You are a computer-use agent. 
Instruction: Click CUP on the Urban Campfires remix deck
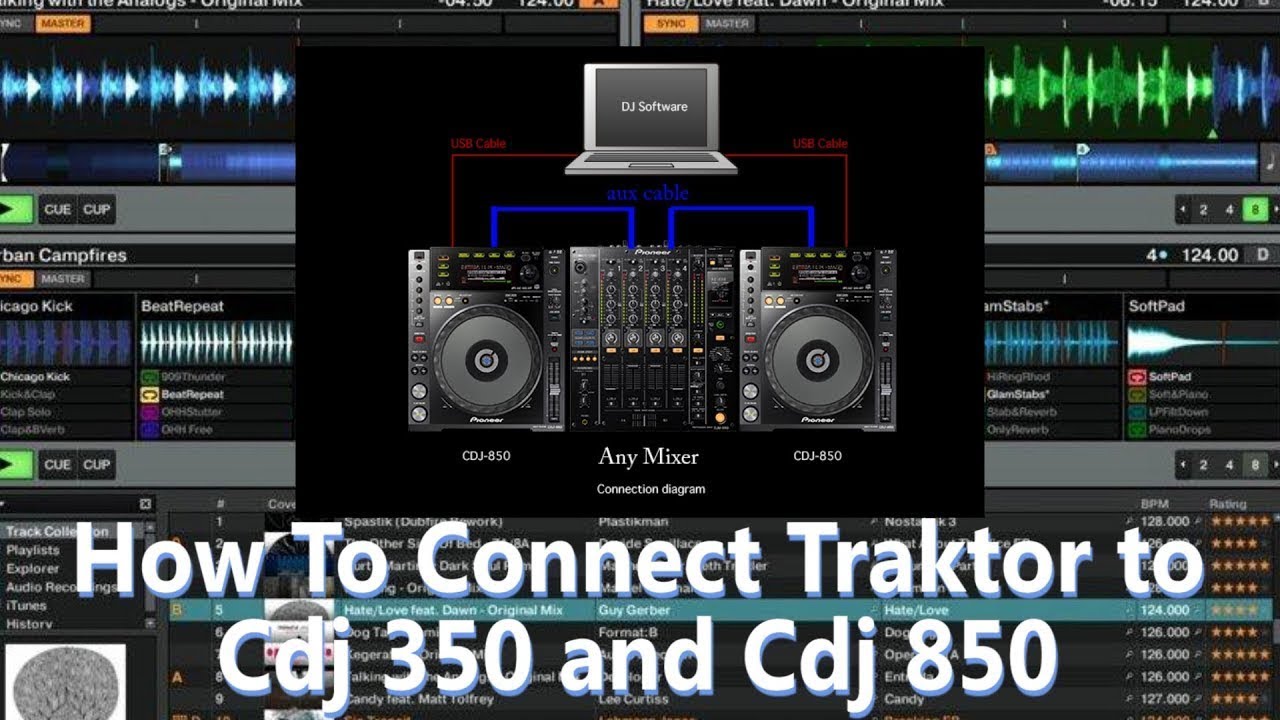(97, 464)
